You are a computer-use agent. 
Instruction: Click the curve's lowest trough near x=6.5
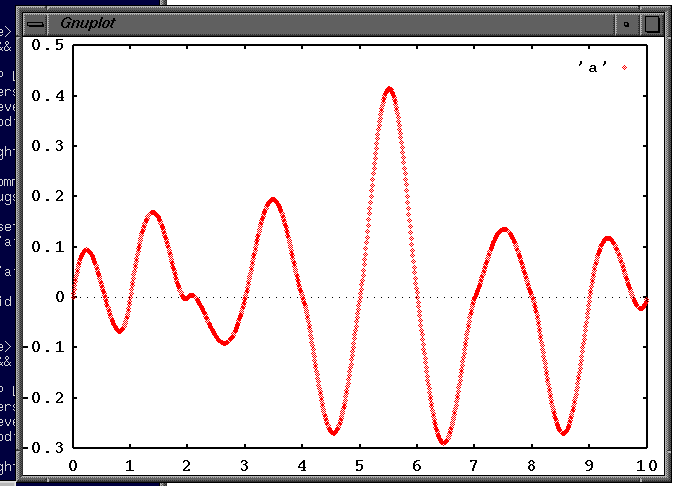pyautogui.click(x=444, y=441)
